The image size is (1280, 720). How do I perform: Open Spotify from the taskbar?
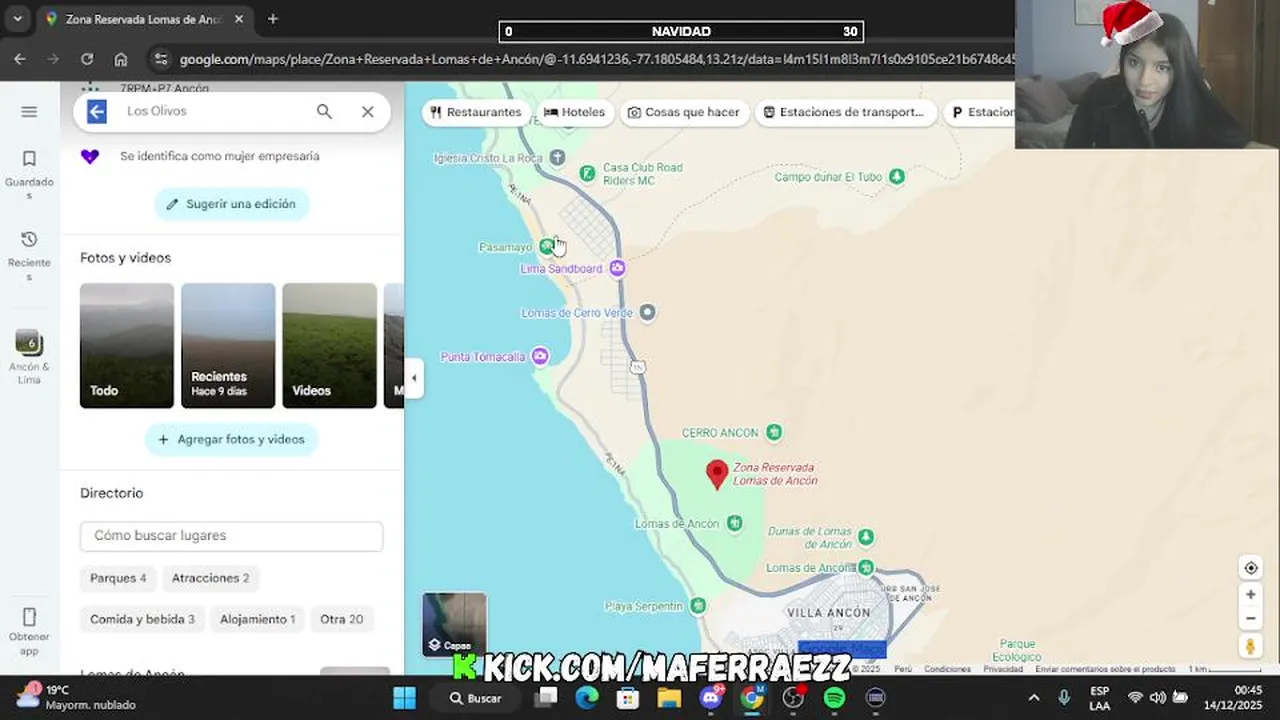(834, 698)
